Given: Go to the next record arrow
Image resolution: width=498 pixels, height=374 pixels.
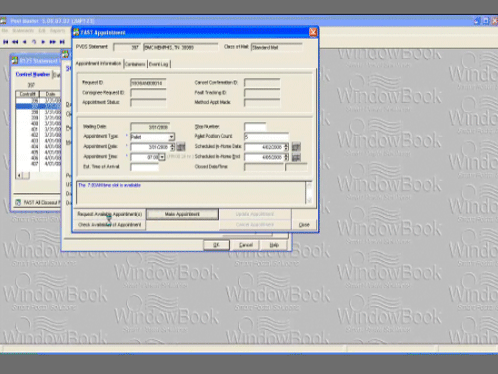Looking at the screenshot, I should [x=43, y=42].
